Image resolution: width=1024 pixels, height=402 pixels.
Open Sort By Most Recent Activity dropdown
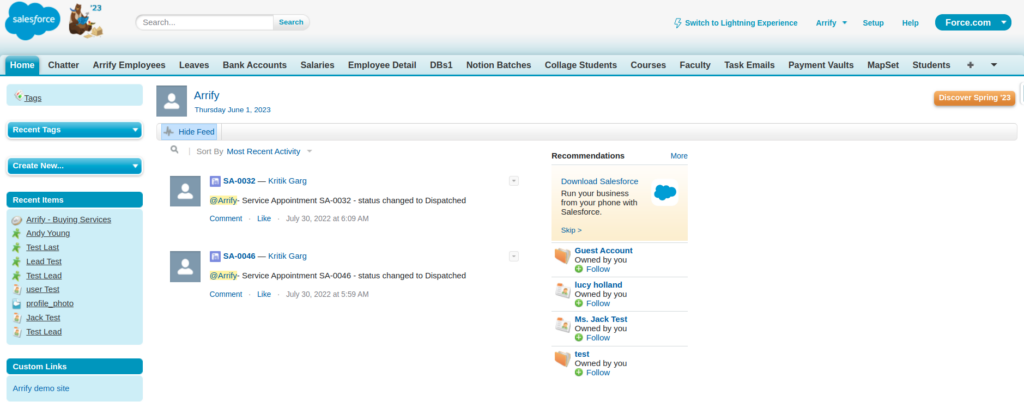coord(269,151)
